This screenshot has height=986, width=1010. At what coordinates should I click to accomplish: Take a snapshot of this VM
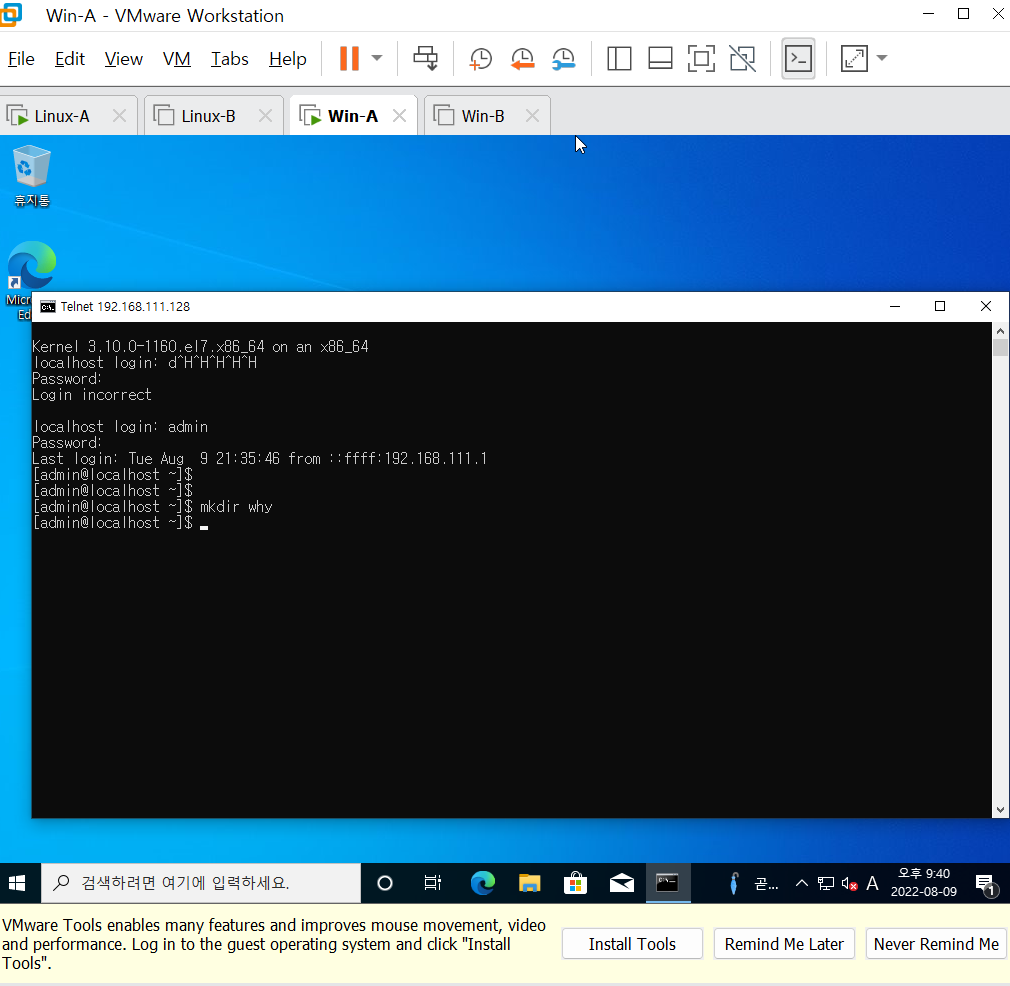coord(481,59)
